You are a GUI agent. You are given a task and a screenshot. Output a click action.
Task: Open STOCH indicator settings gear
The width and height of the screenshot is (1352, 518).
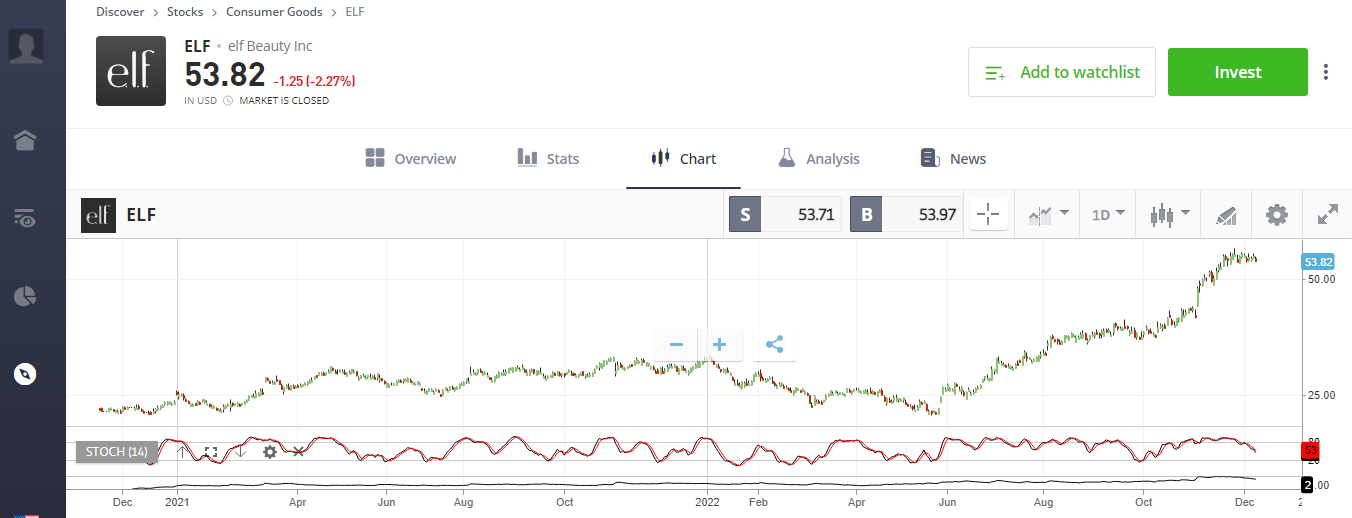pos(269,452)
